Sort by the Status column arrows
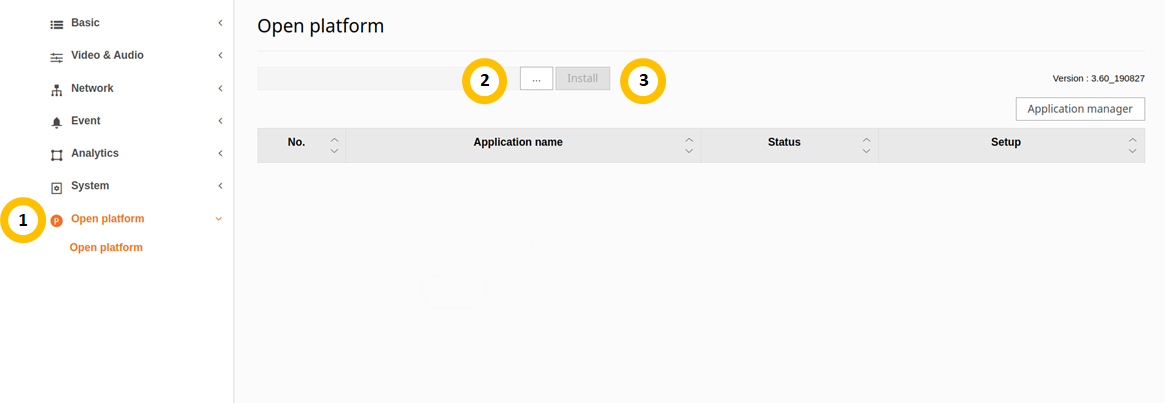The image size is (1169, 403). click(x=866, y=145)
